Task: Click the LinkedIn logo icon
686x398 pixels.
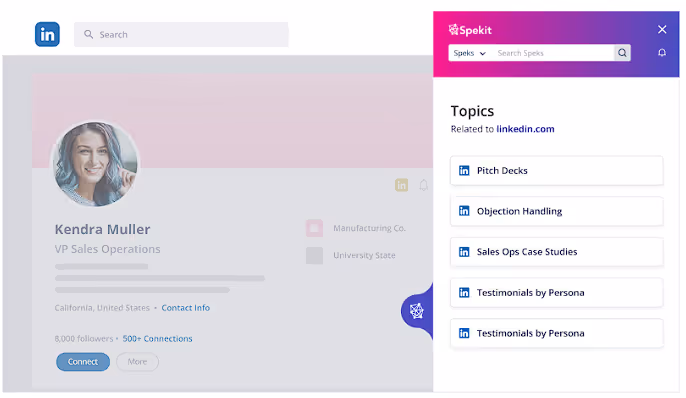Action: point(47,34)
